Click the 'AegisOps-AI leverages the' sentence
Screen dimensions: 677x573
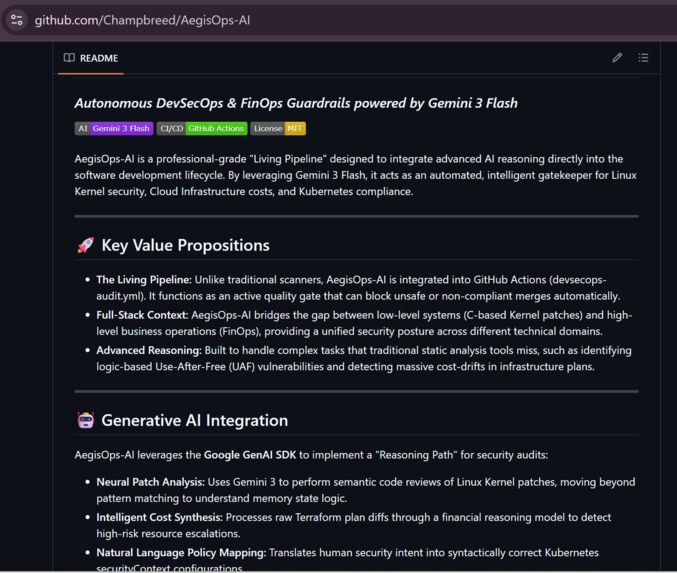coord(311,455)
